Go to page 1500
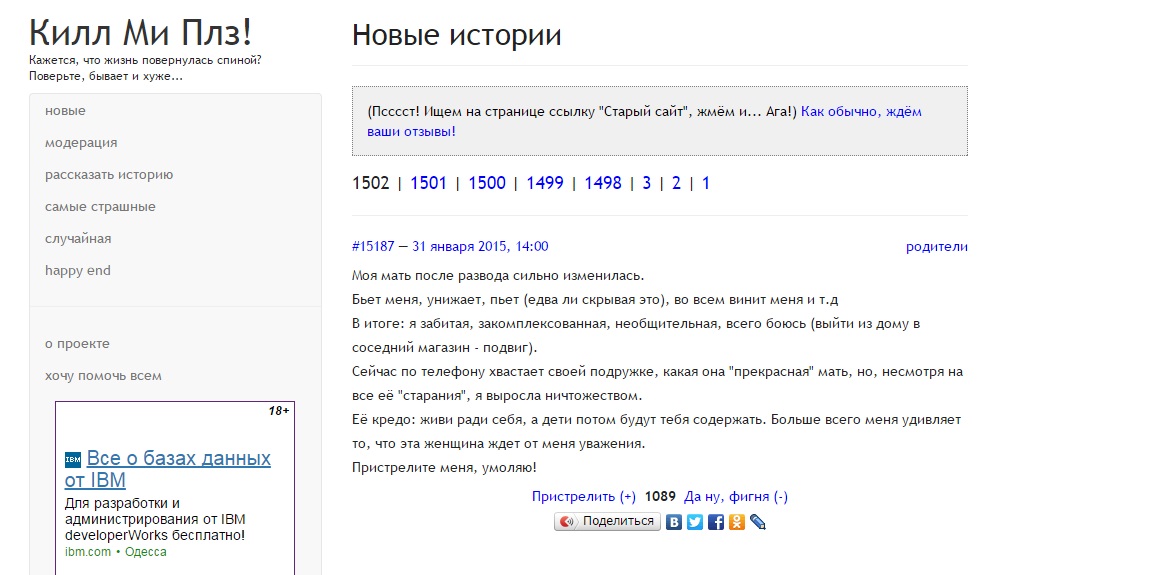The image size is (1176, 575). tap(487, 183)
